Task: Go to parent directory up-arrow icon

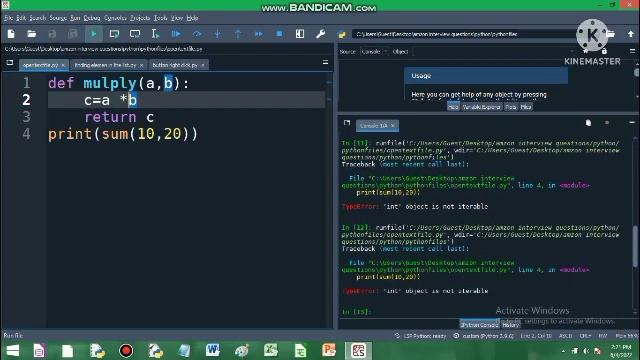Action: pos(631,34)
